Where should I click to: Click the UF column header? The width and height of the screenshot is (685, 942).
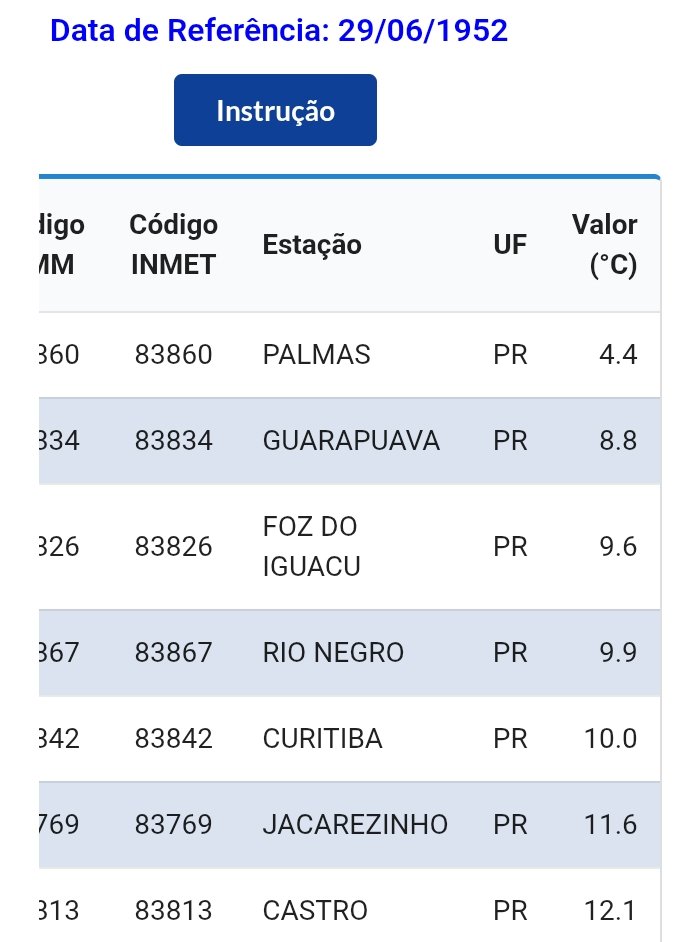pos(510,245)
